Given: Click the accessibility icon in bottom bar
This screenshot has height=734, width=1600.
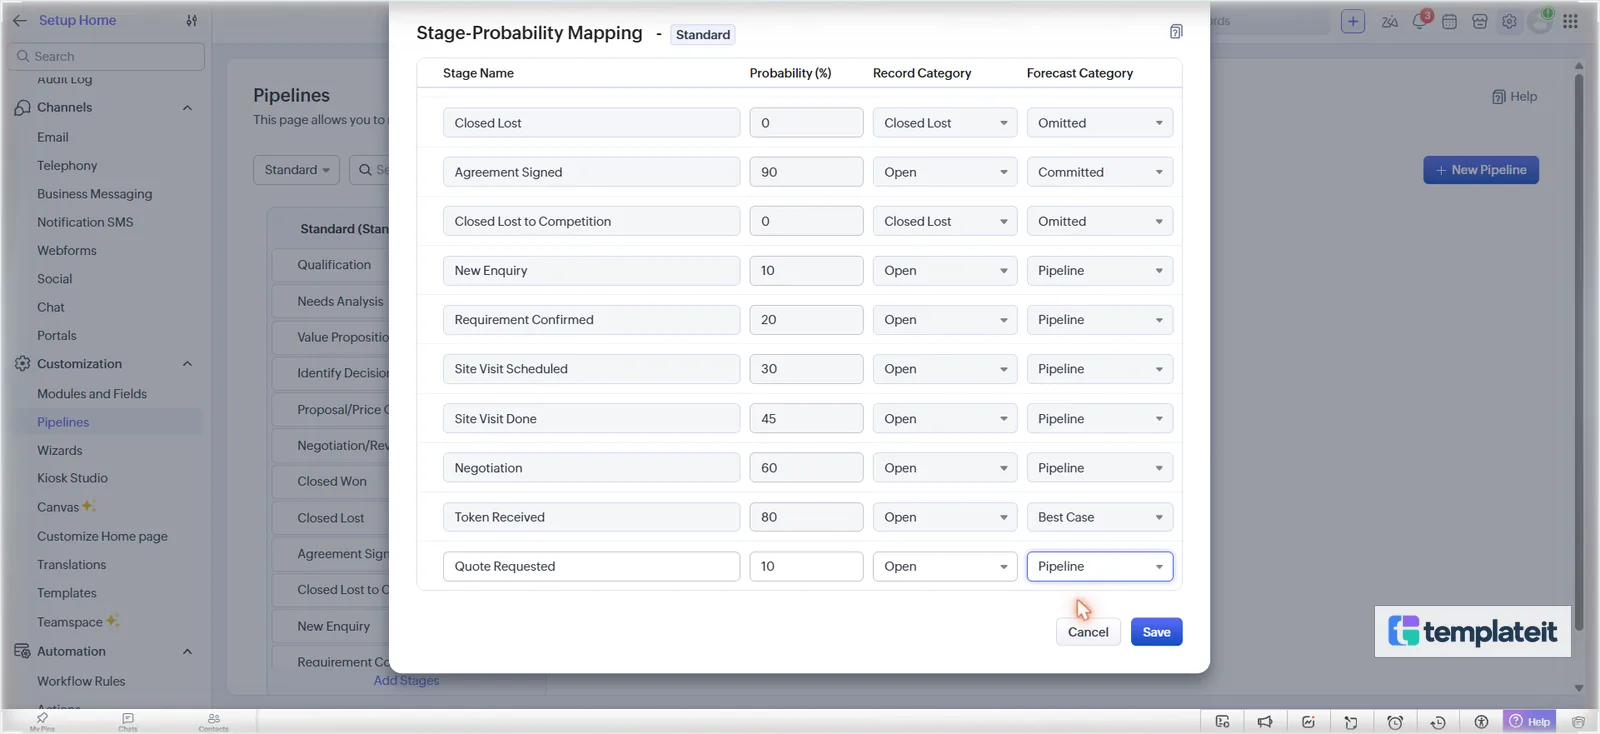Looking at the screenshot, I should coord(1481,722).
